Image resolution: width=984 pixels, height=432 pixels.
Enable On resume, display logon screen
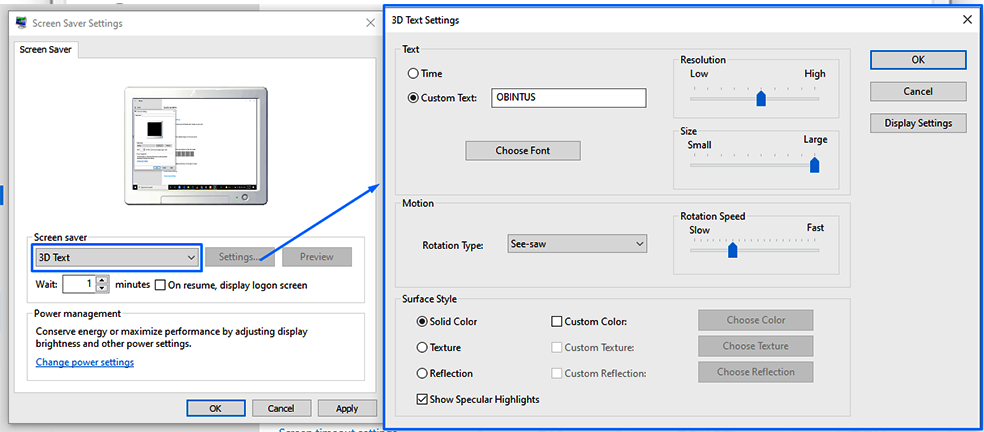point(160,285)
